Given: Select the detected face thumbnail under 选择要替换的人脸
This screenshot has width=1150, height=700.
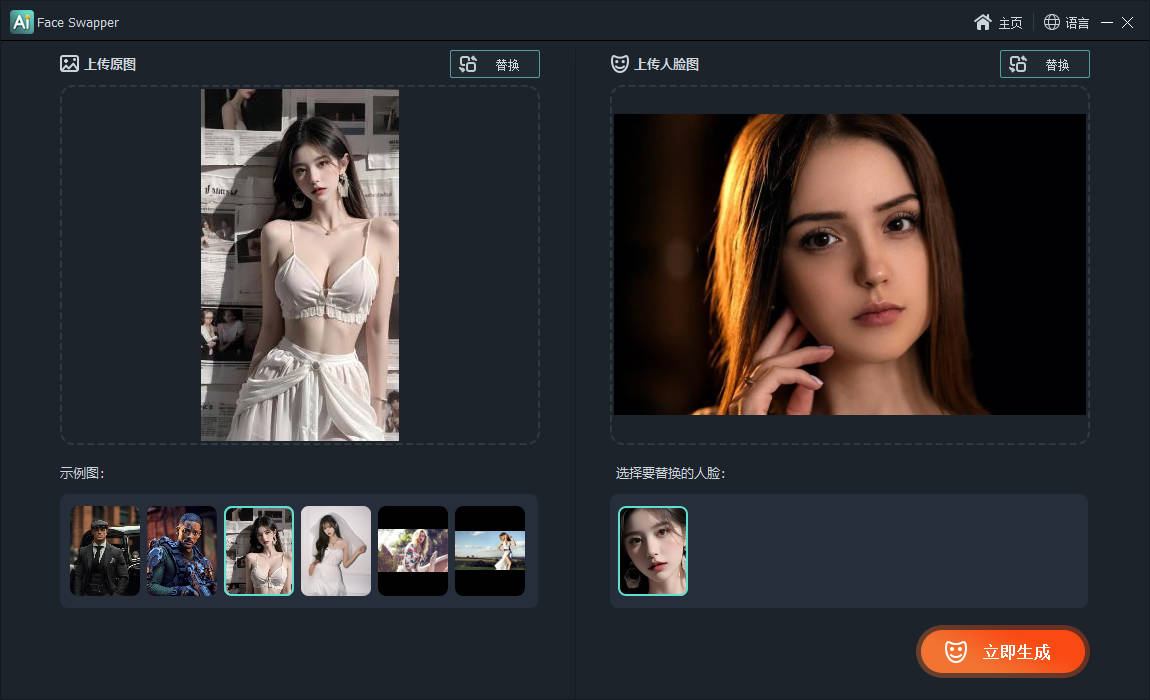Looking at the screenshot, I should pyautogui.click(x=652, y=550).
